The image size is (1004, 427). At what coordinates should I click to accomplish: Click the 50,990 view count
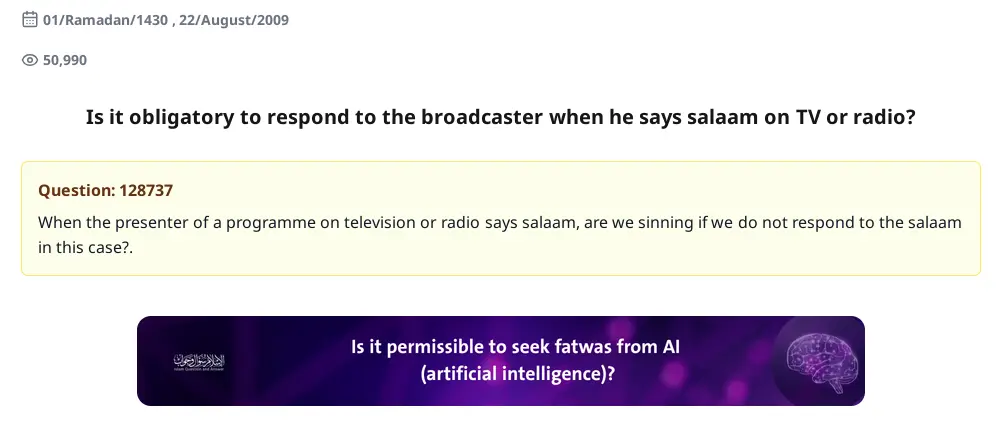pos(65,60)
